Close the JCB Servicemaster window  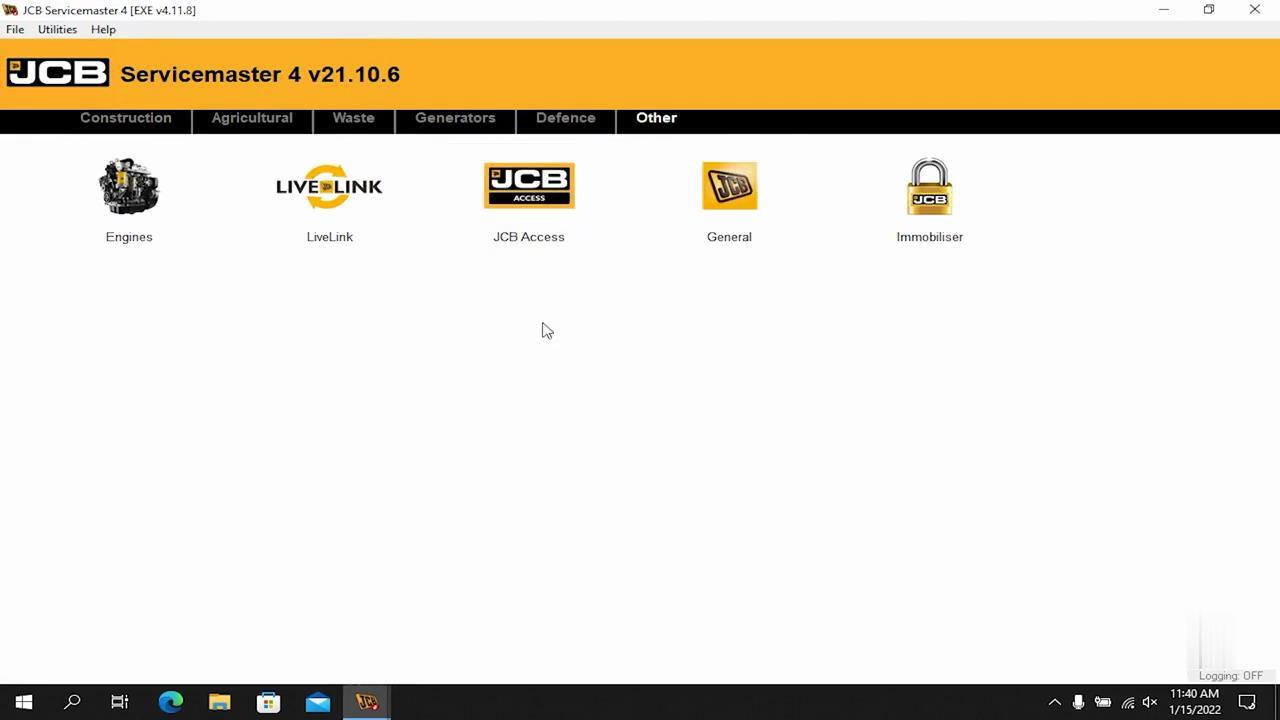[1255, 10]
